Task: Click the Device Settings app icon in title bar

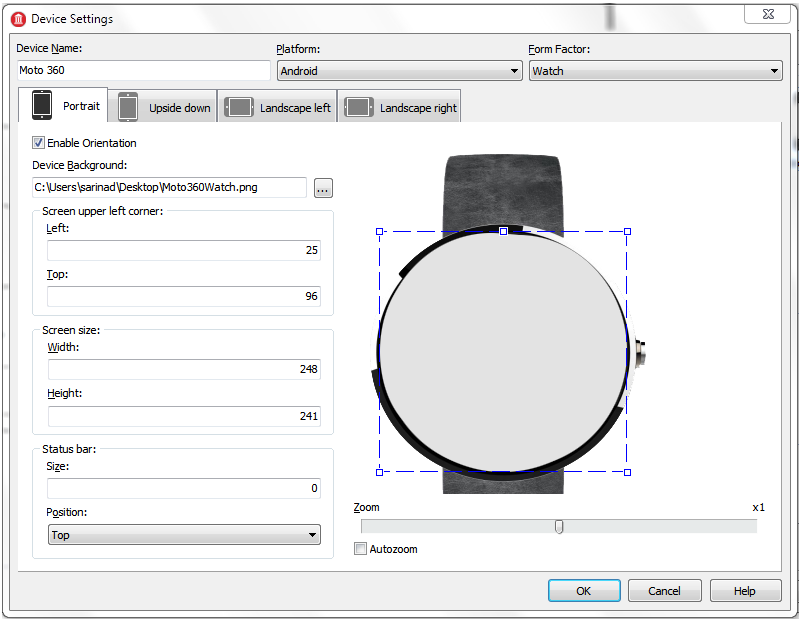Action: tap(17, 18)
